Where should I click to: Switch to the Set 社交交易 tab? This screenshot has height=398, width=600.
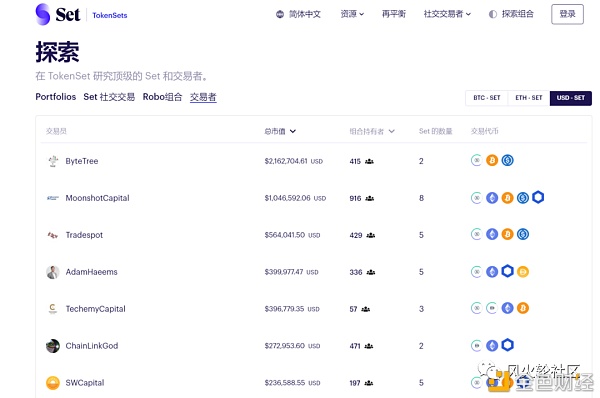click(x=109, y=97)
